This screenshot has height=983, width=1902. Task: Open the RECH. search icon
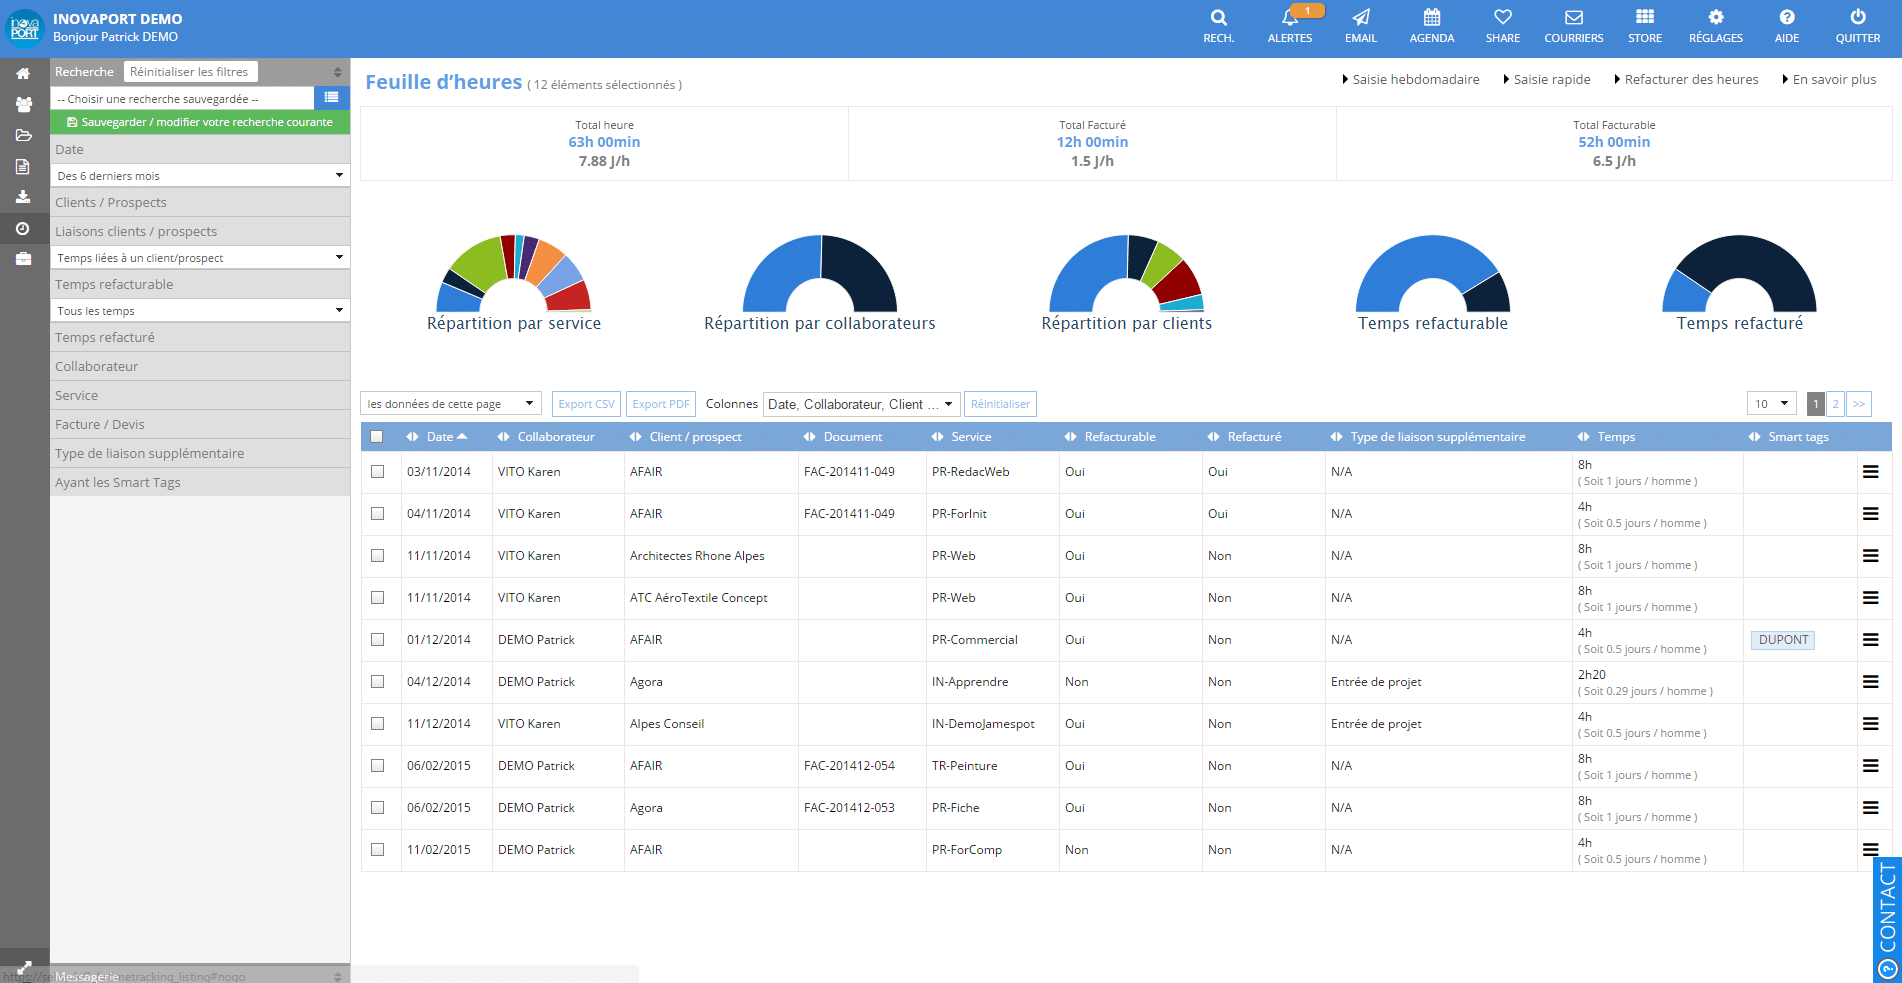(x=1218, y=17)
